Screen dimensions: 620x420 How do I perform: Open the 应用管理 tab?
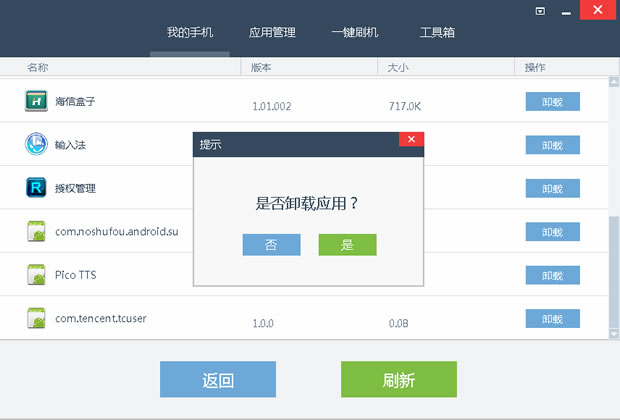[272, 32]
